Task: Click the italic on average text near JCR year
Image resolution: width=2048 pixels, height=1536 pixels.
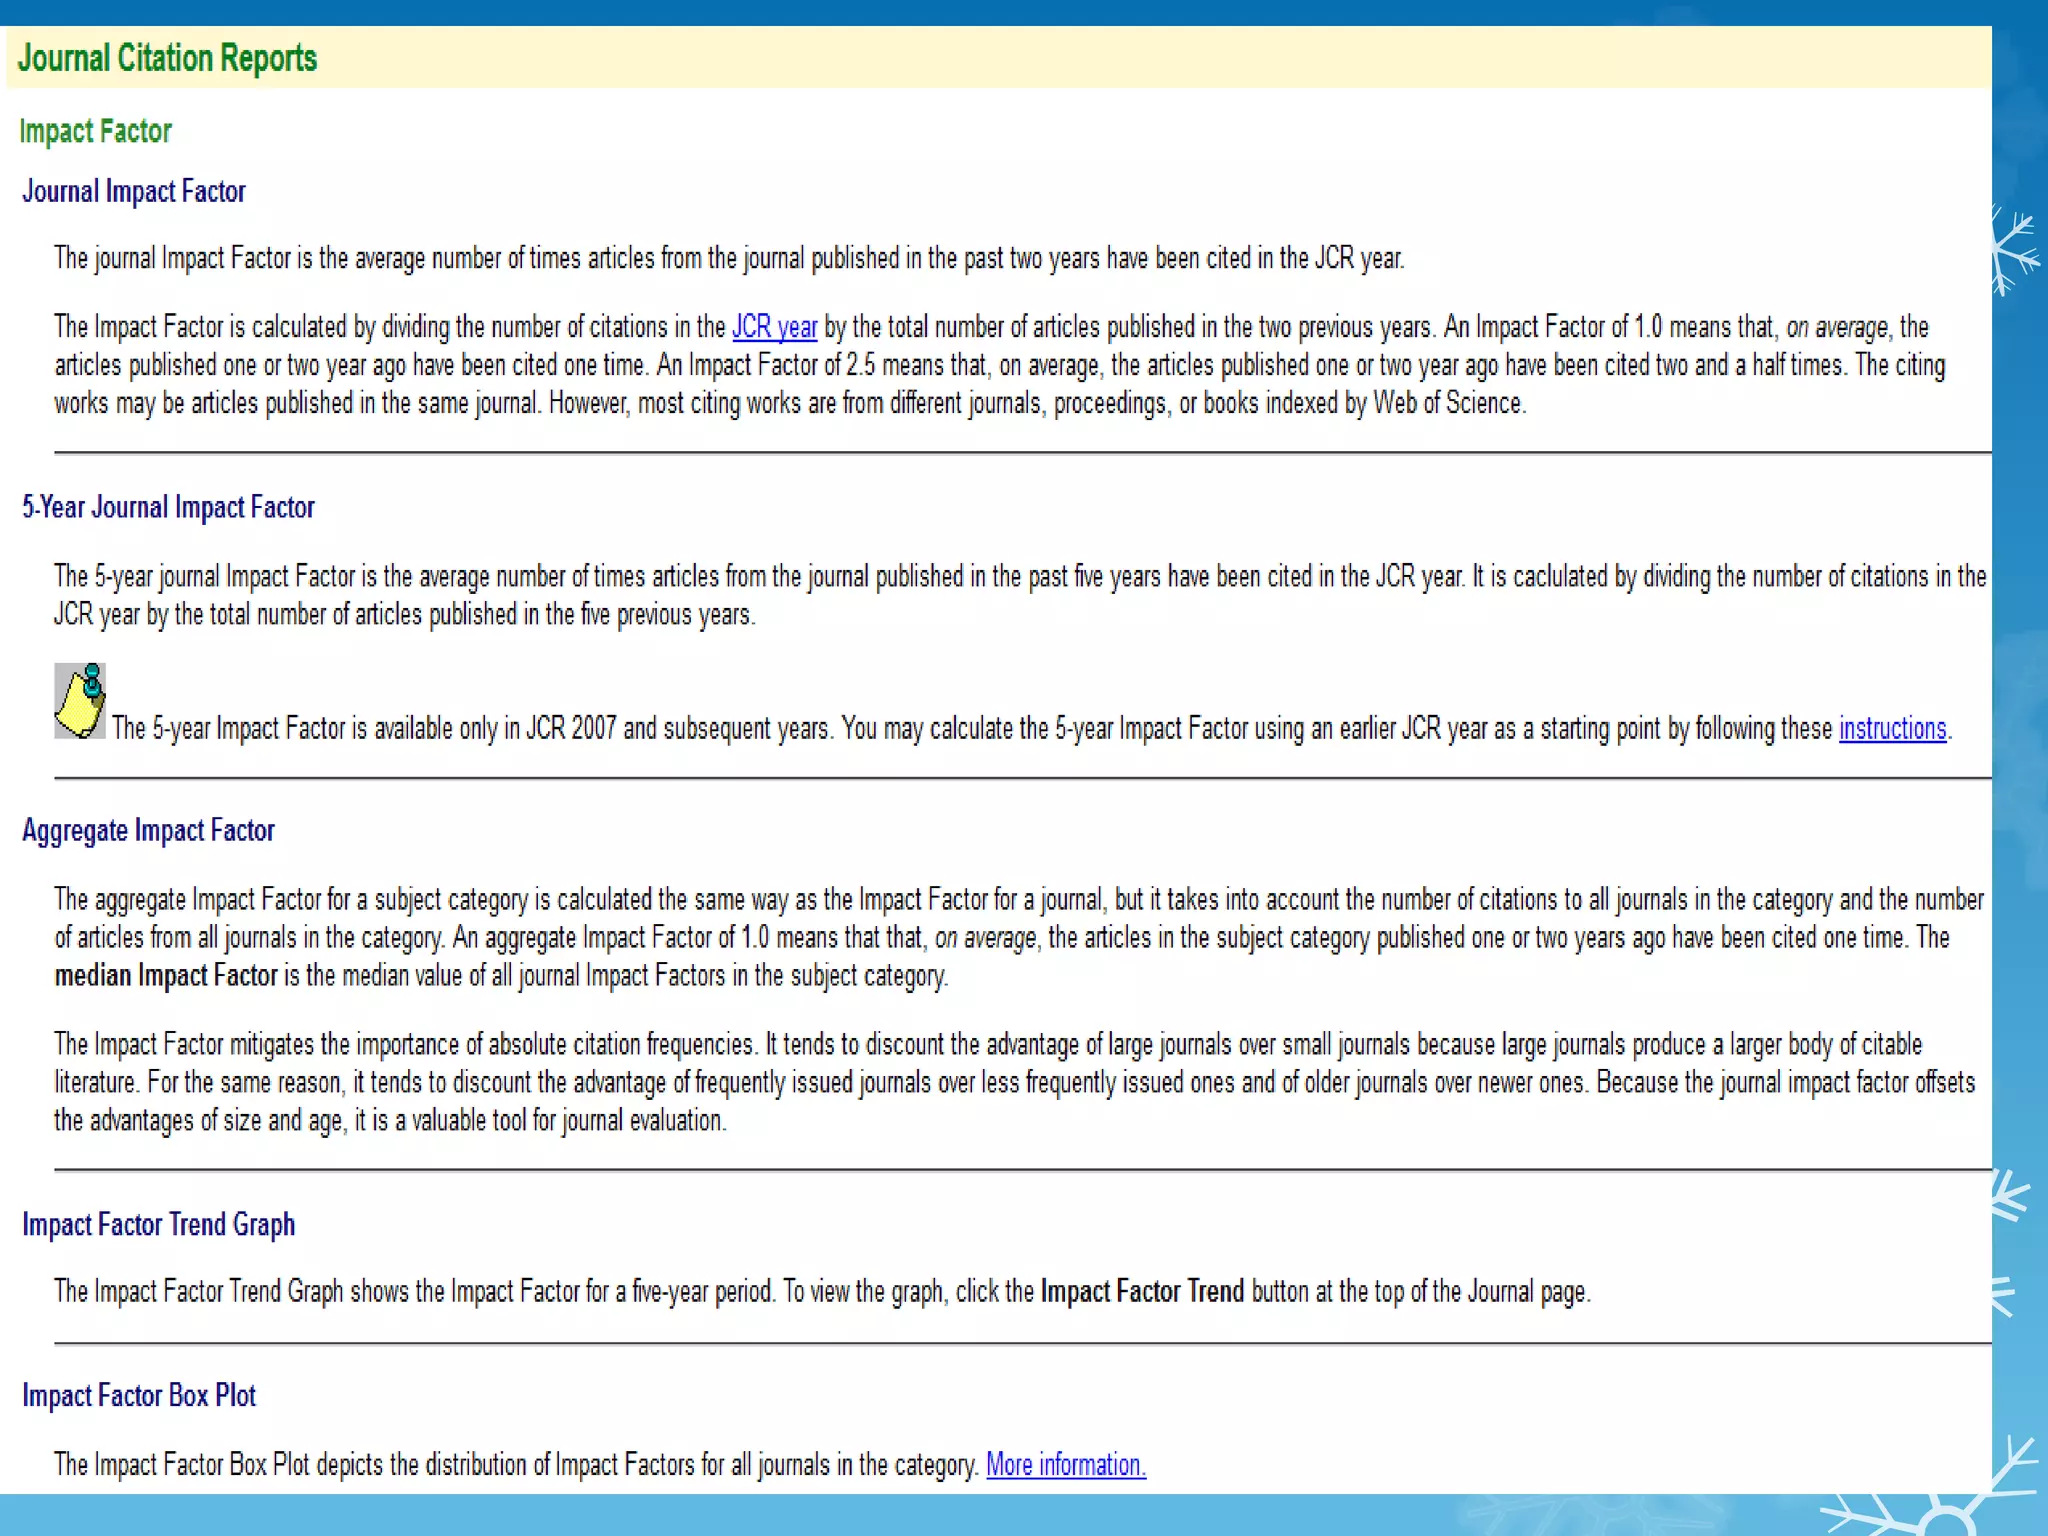Action: 1837,327
